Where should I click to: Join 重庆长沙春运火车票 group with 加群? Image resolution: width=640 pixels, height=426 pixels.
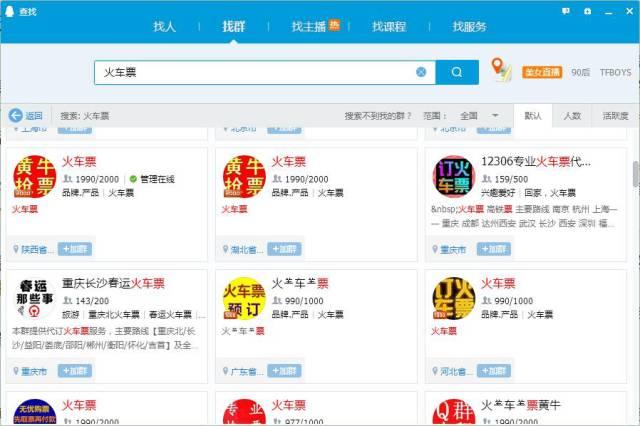[75, 371]
